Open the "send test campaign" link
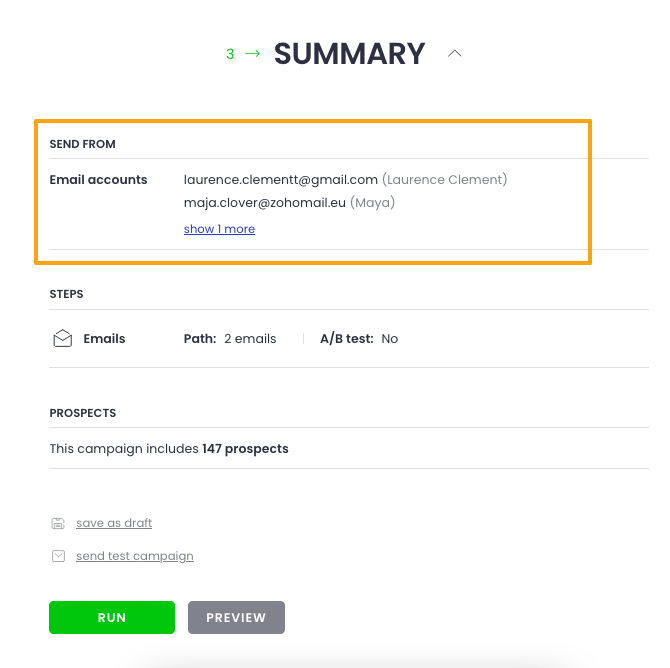 tap(135, 556)
